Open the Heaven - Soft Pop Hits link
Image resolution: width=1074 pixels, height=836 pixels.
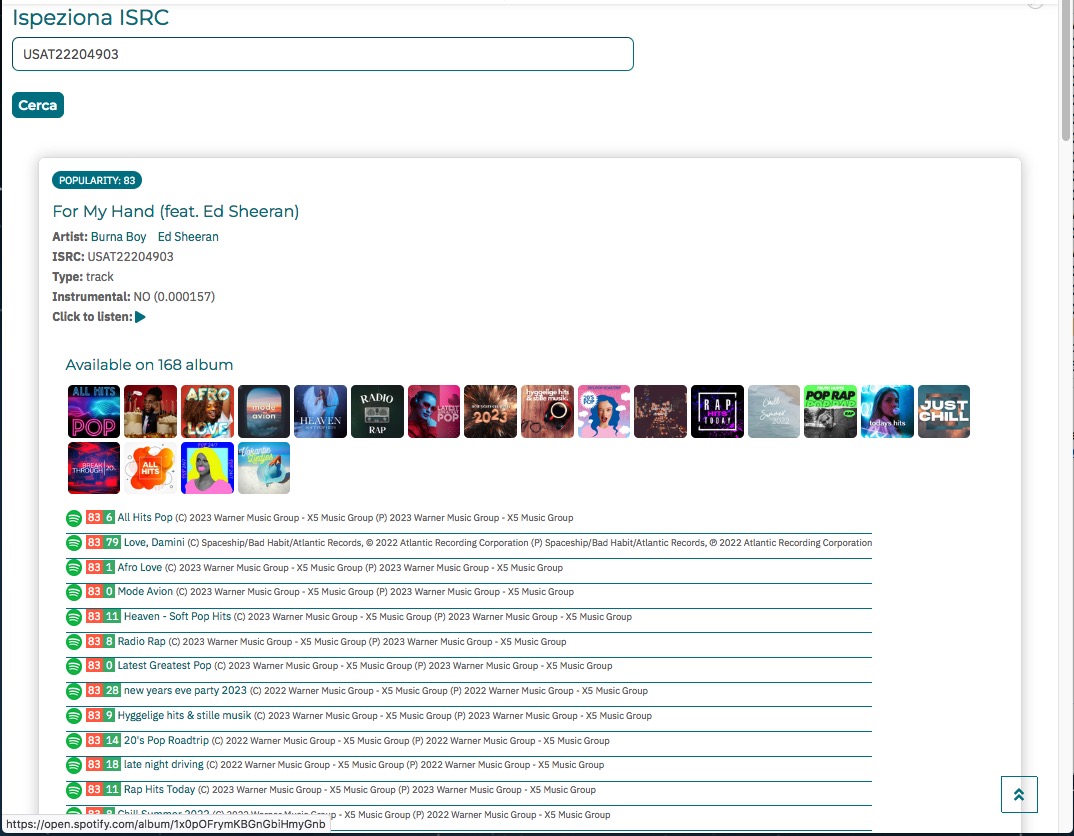click(x=177, y=616)
